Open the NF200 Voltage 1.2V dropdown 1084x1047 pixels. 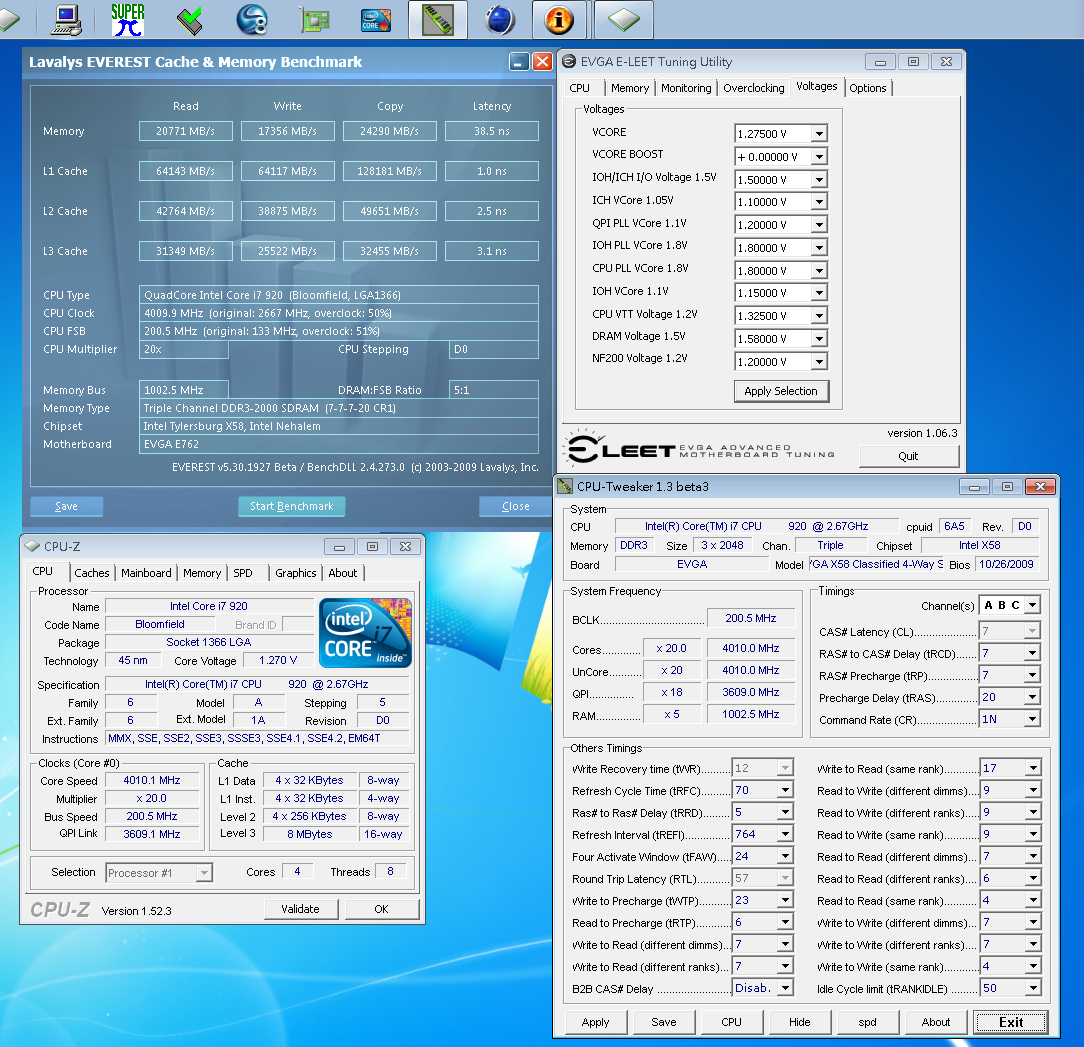[x=819, y=362]
